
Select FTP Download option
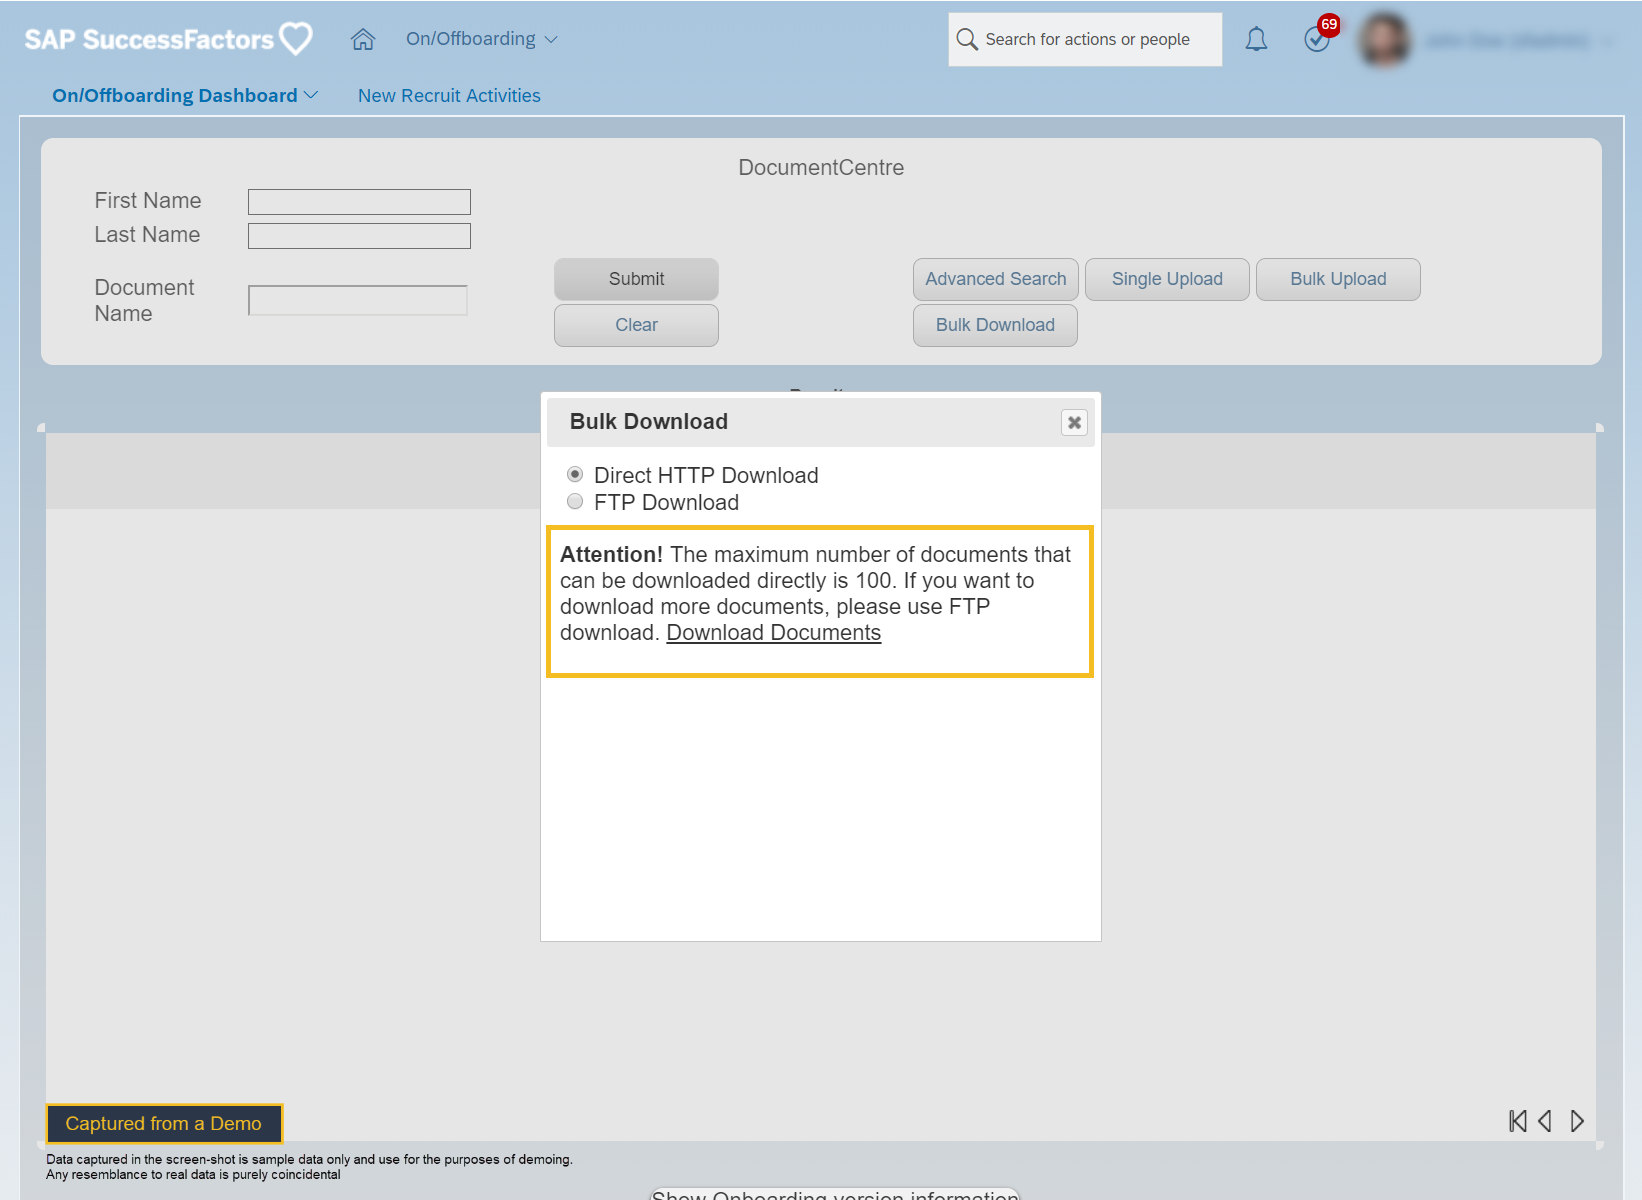[x=575, y=501]
